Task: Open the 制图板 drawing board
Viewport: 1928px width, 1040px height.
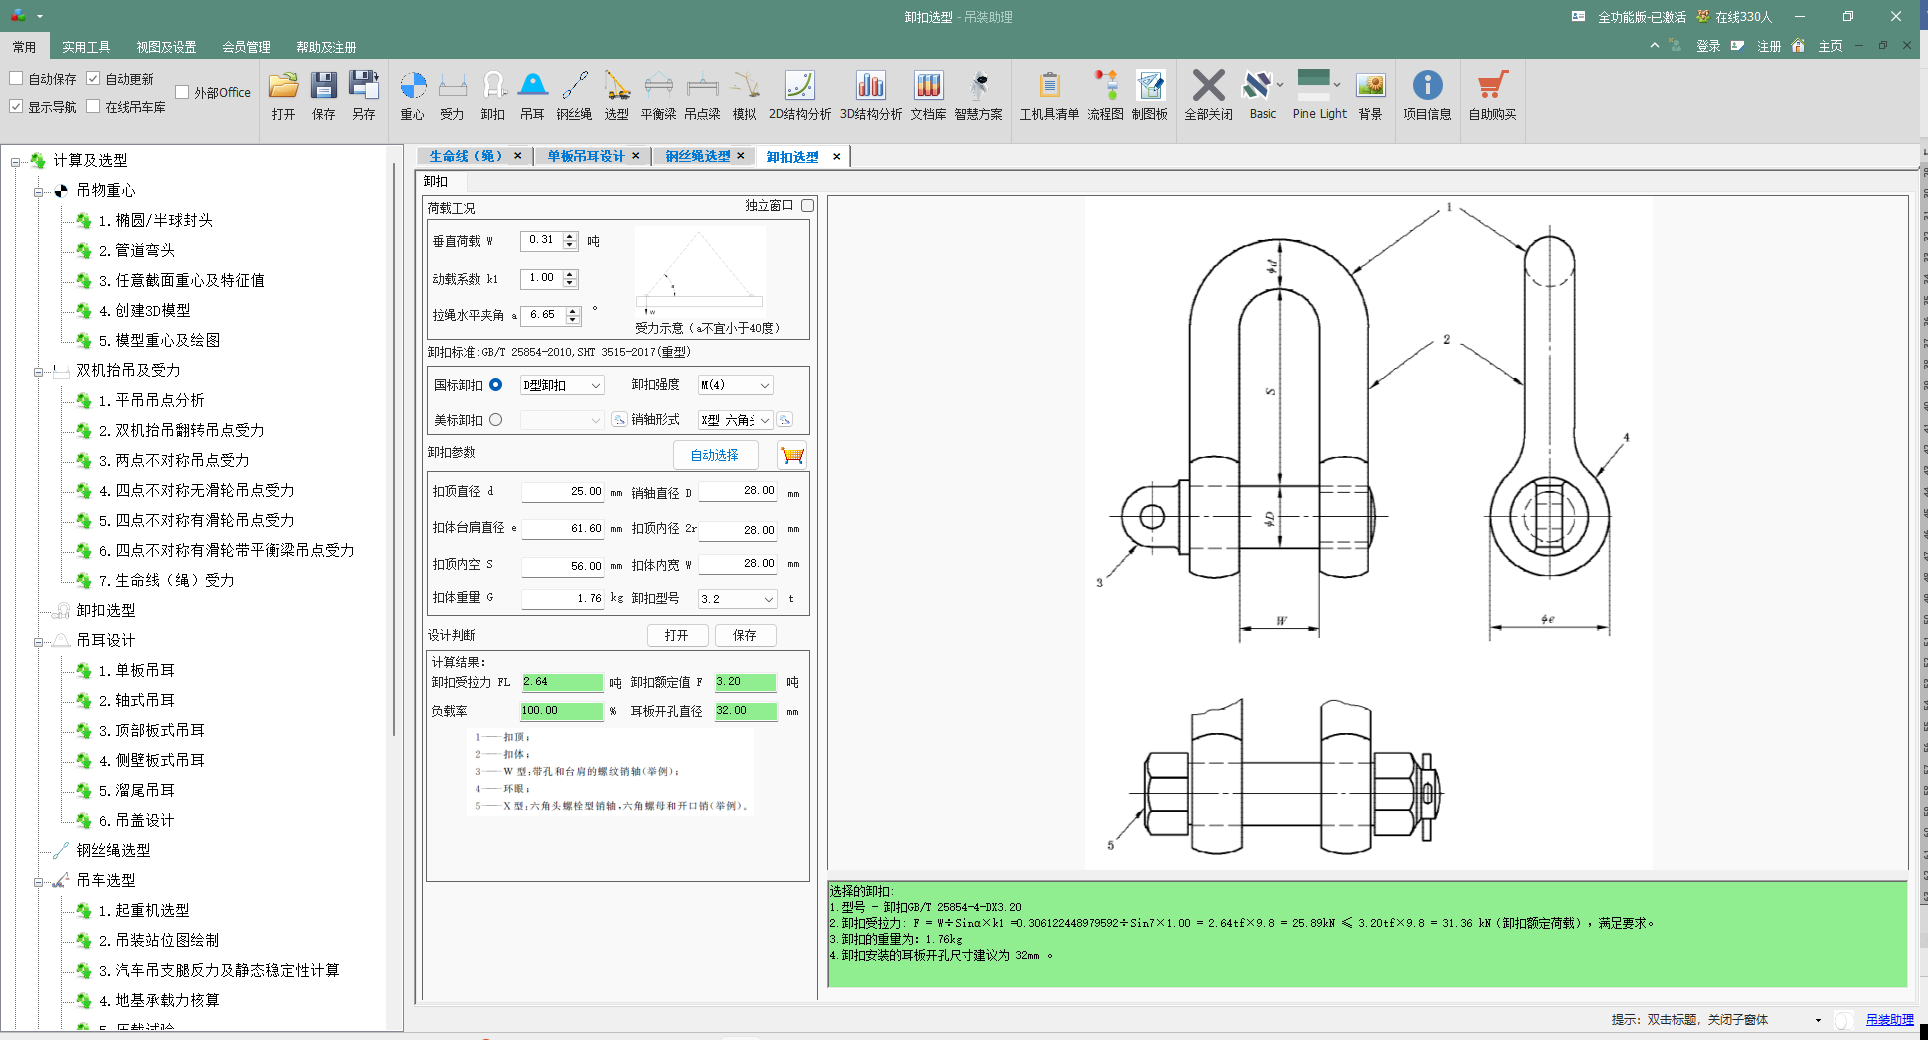Action: point(1150,96)
